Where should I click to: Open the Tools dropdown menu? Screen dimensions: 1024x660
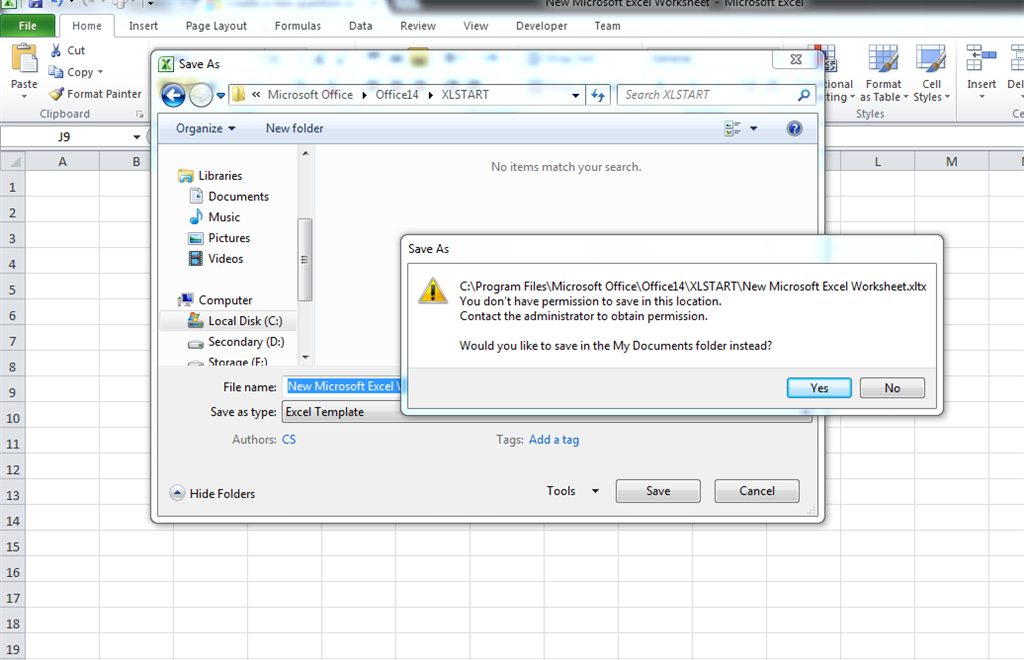(573, 491)
